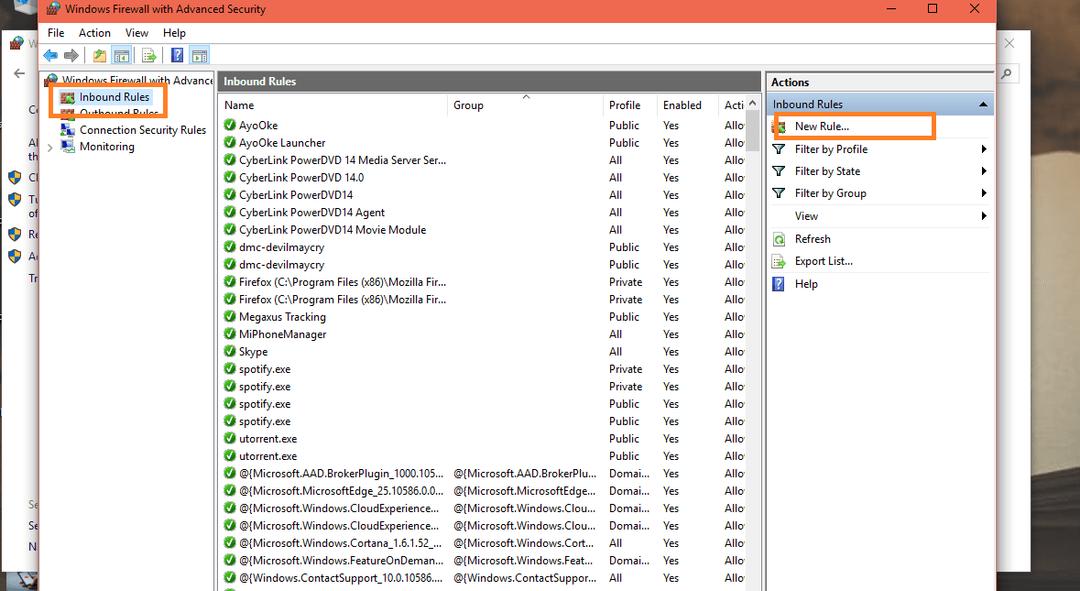Click the firewall app icon in the title bar
This screenshot has height=591, width=1080.
pos(53,9)
